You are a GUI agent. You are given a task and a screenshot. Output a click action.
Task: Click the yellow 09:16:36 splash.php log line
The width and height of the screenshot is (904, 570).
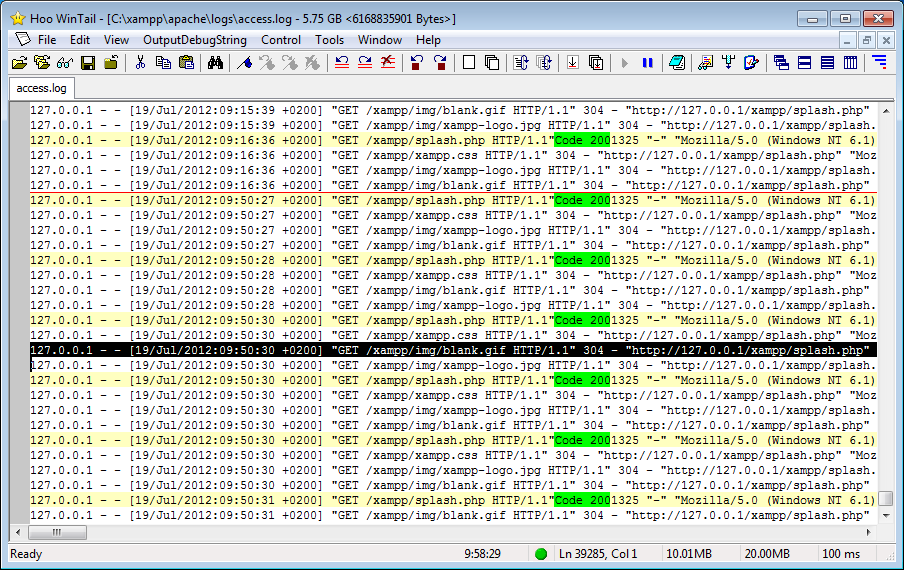pos(453,140)
